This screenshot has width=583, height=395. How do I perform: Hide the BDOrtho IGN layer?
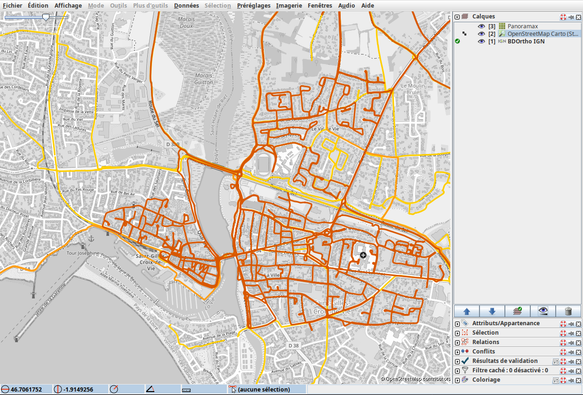pyautogui.click(x=481, y=41)
